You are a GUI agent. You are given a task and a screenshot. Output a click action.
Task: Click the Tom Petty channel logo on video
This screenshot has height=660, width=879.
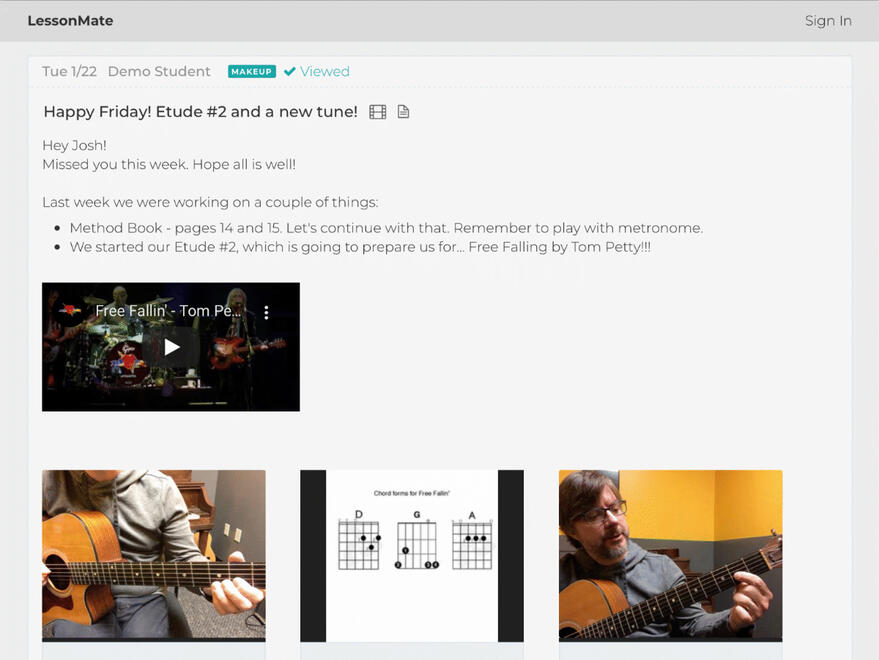70,311
